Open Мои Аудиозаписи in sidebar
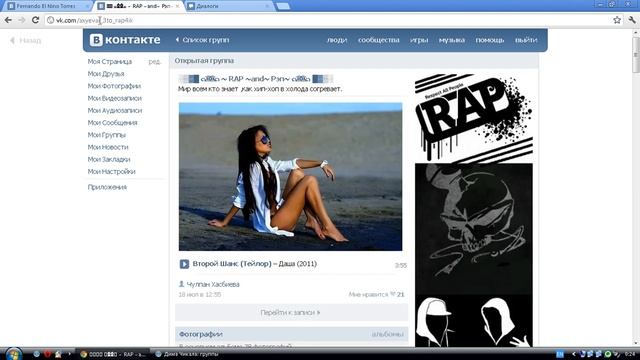Screen dimensions: 640x360 tap(115, 111)
